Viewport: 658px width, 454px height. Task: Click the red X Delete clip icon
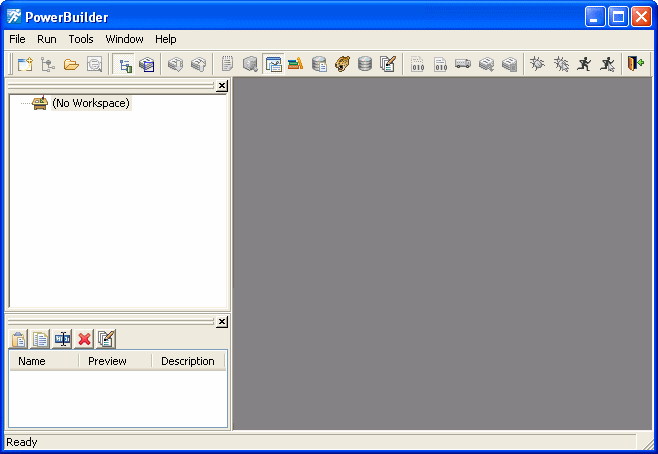pos(84,339)
